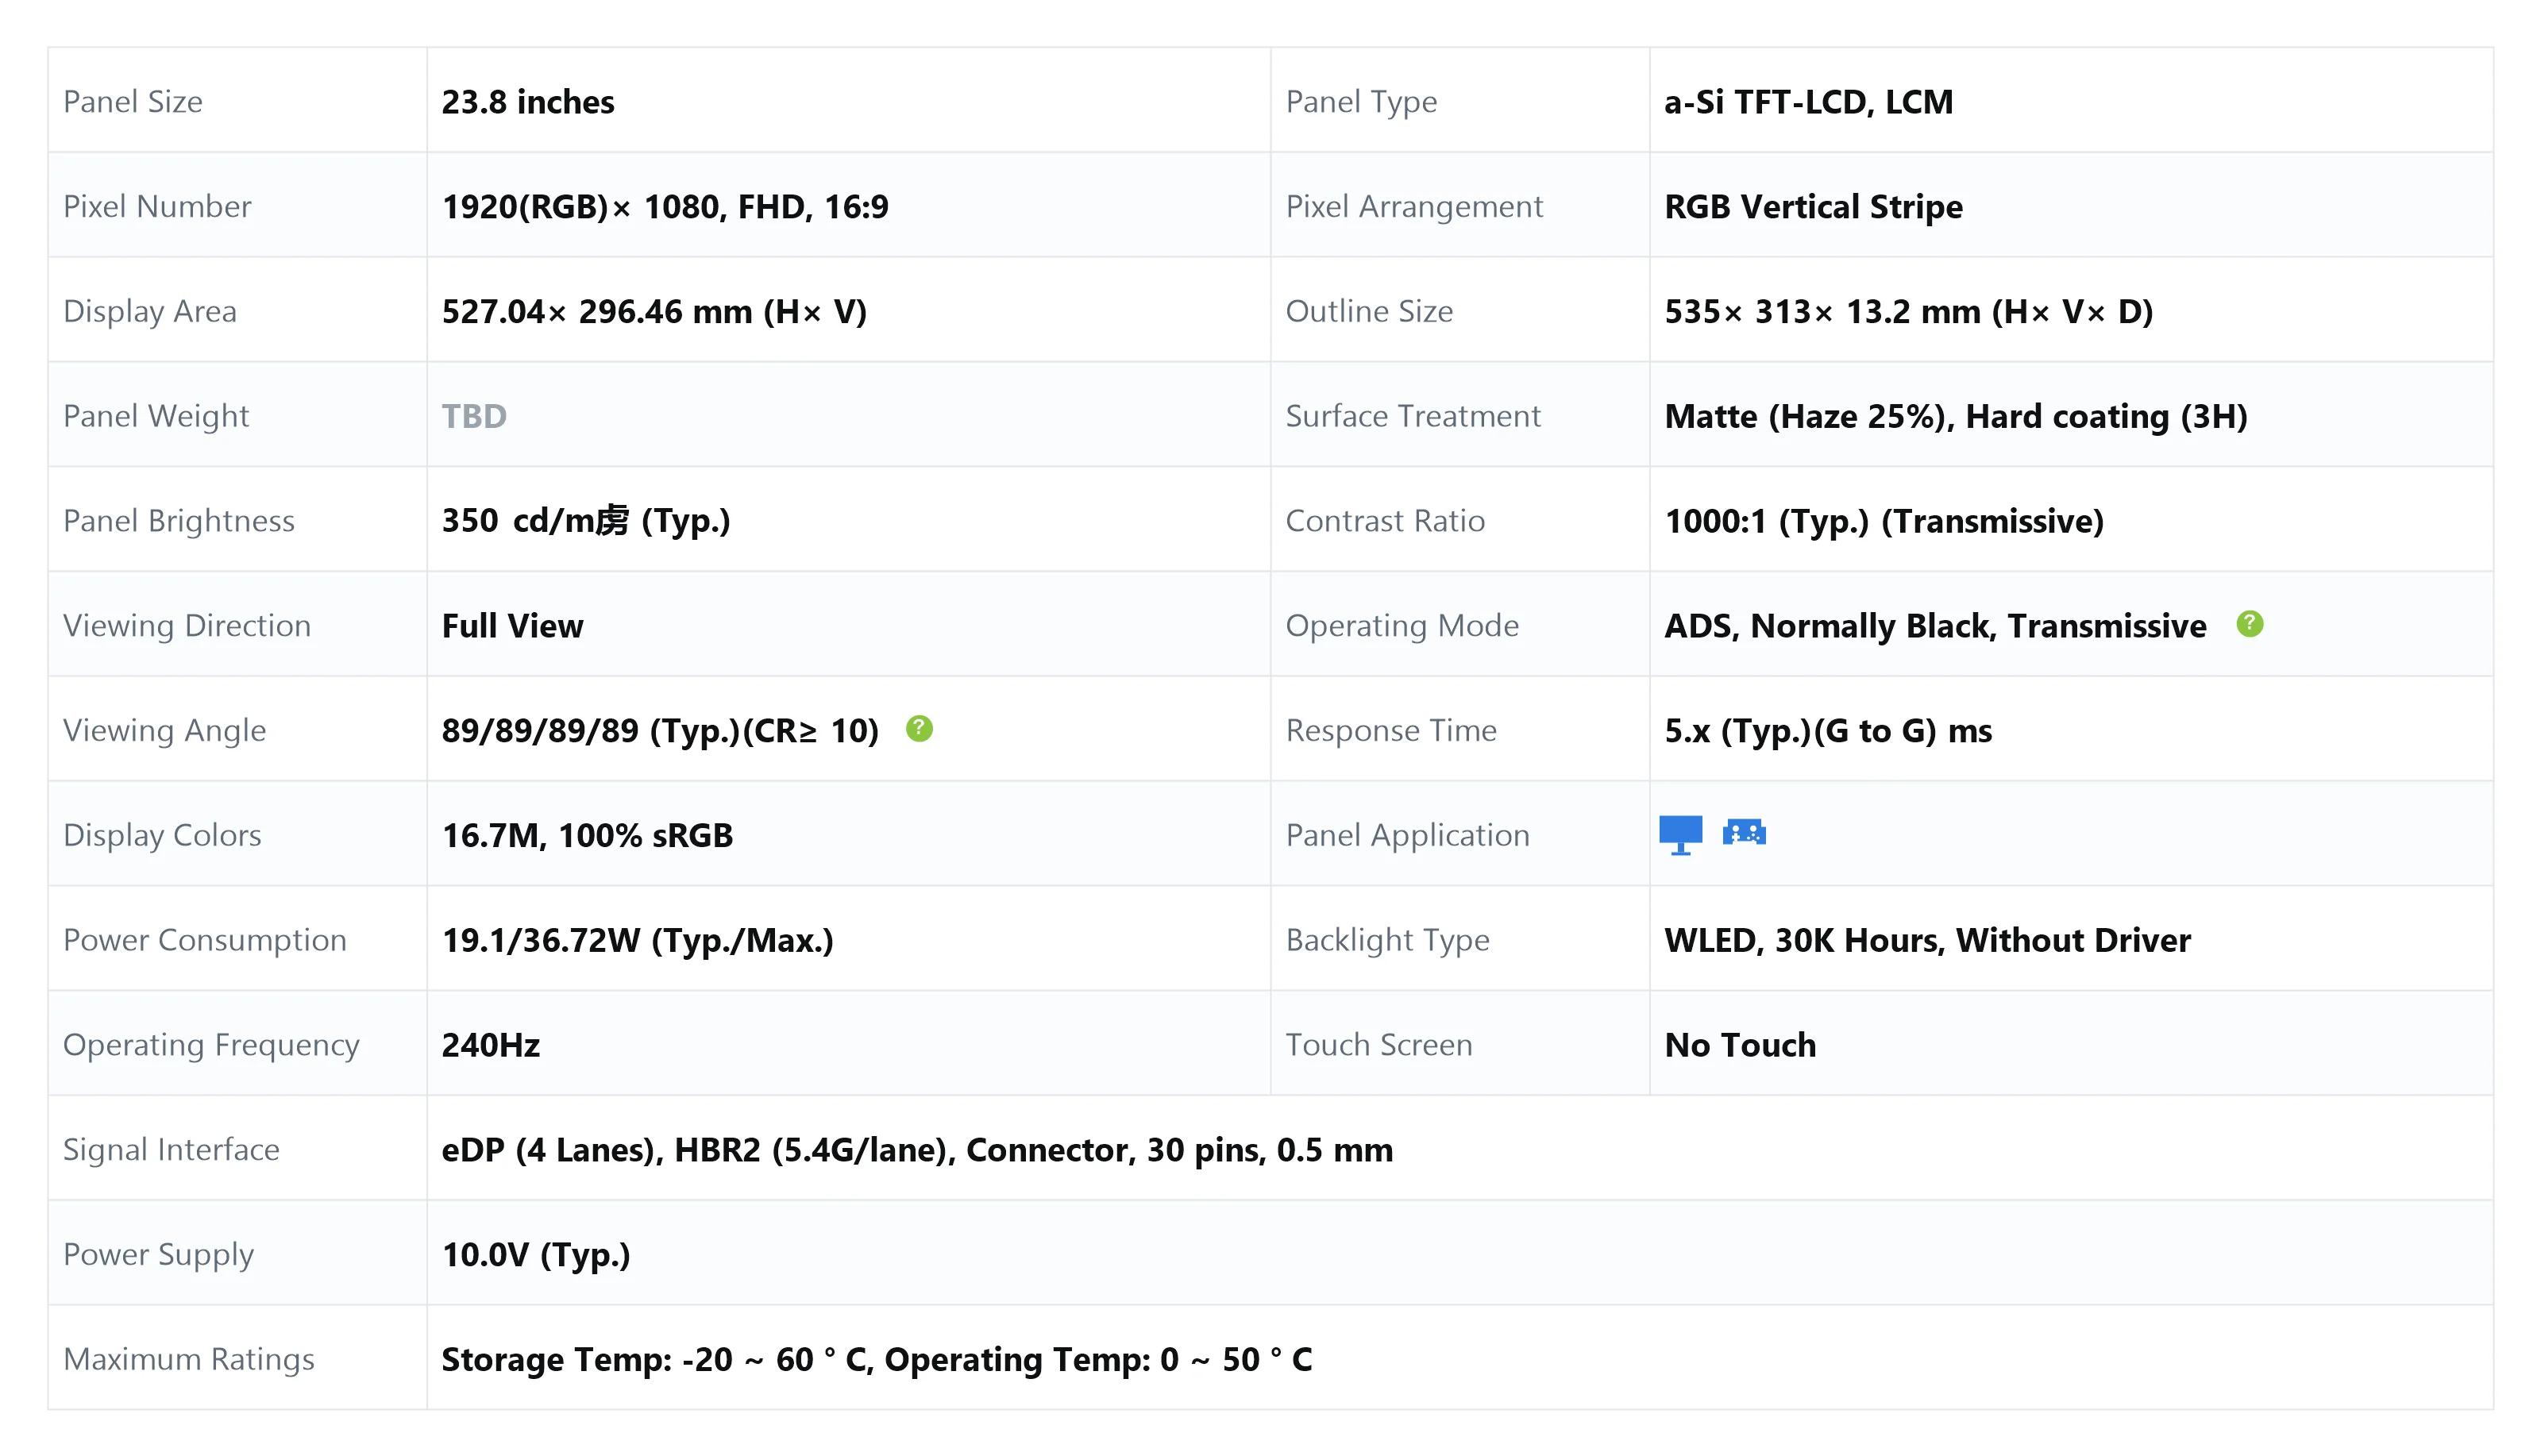Select 'ADS, Normally Black, Transmissive' text
Image resolution: width=2541 pixels, height=1456 pixels.
1935,626
